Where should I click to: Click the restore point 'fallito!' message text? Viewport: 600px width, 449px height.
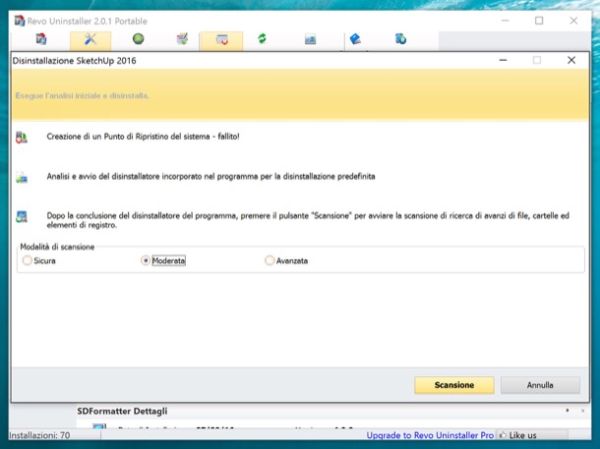tap(143, 136)
